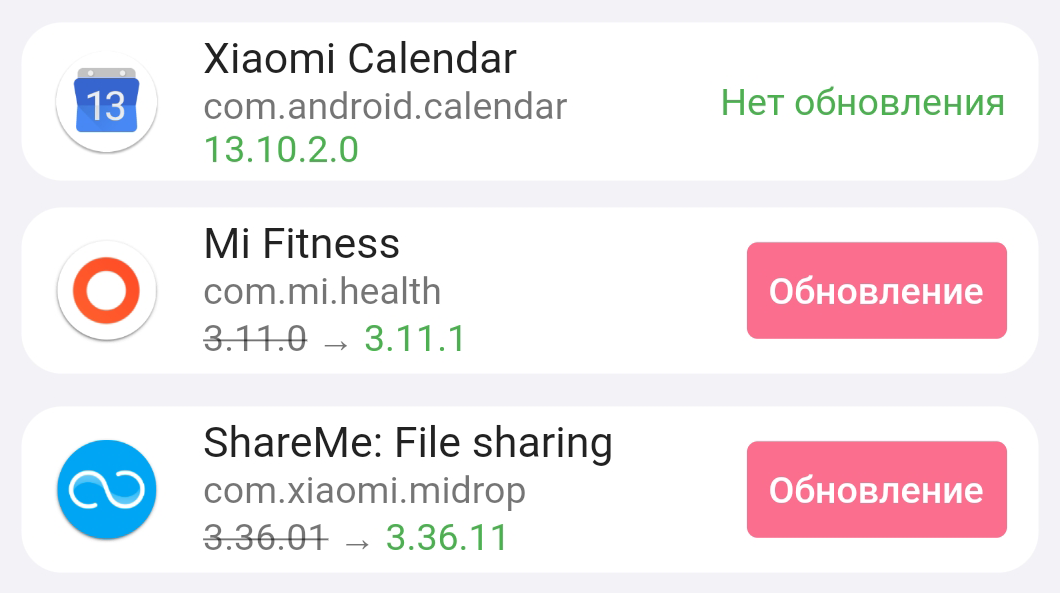1060x593 pixels.
Task: Click package name com.xiaomi.midrop
Action: [x=364, y=492]
